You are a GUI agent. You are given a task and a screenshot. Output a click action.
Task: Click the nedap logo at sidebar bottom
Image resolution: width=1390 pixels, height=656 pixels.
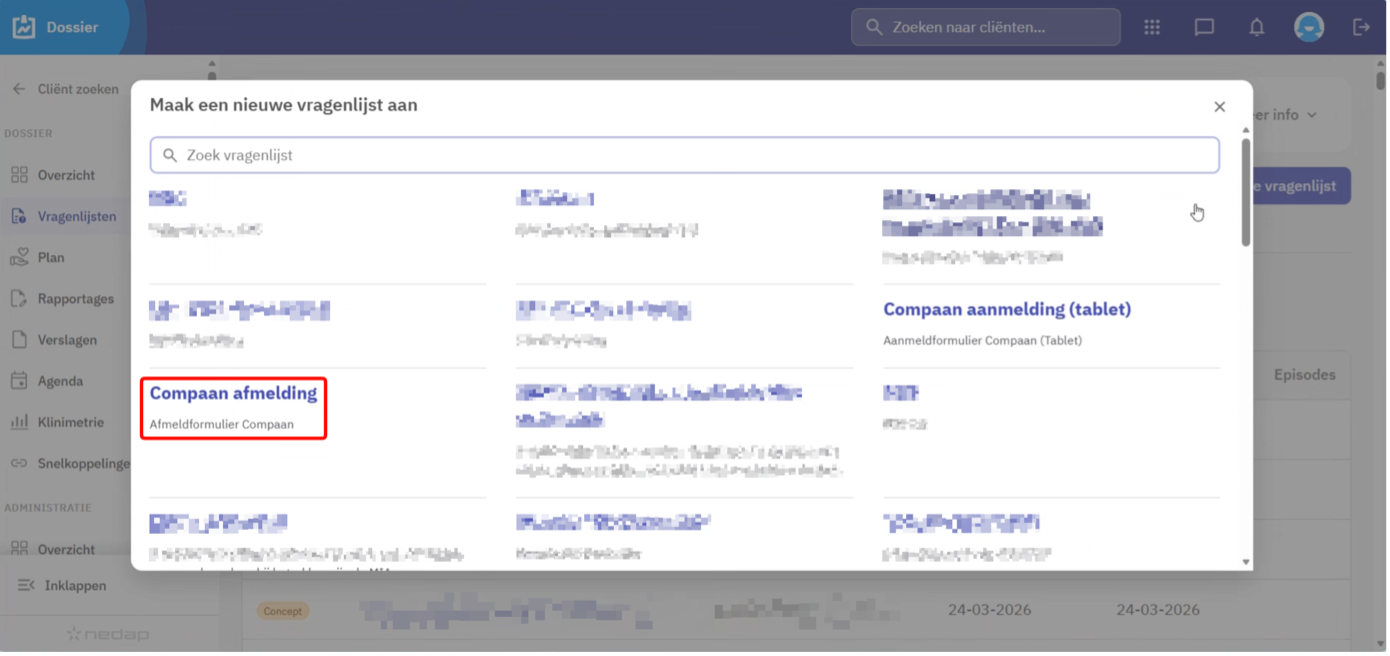click(107, 633)
